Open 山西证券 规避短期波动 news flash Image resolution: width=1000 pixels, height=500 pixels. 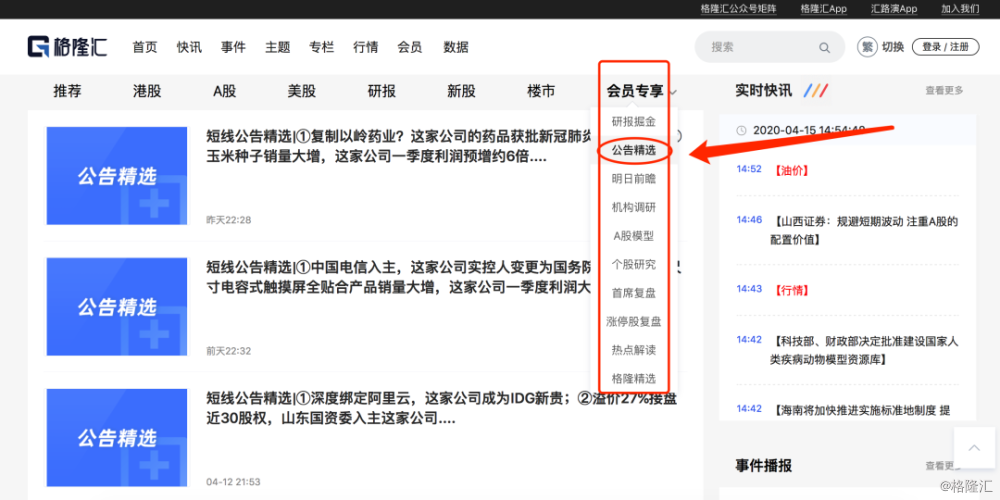(x=865, y=230)
